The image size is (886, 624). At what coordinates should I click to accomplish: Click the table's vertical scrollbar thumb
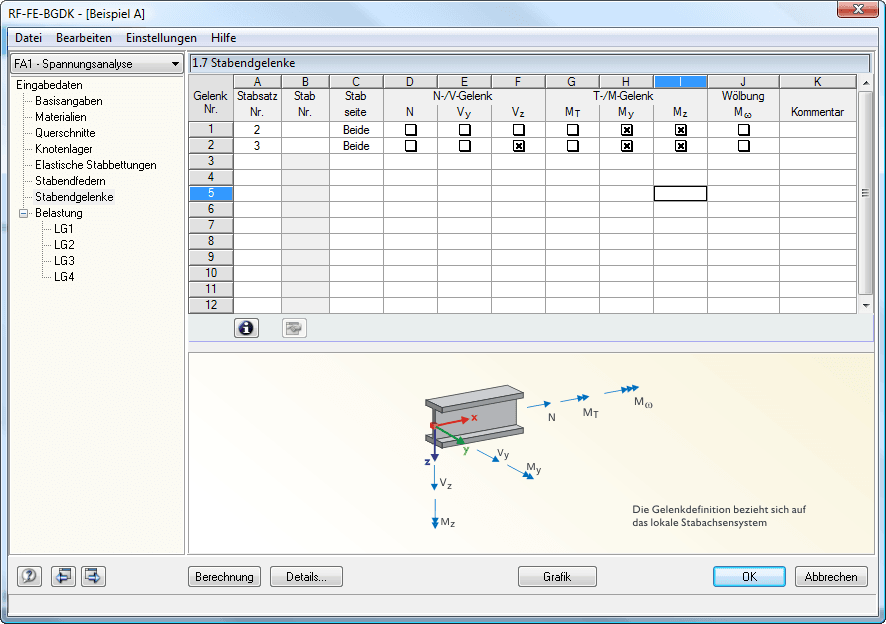[x=865, y=193]
